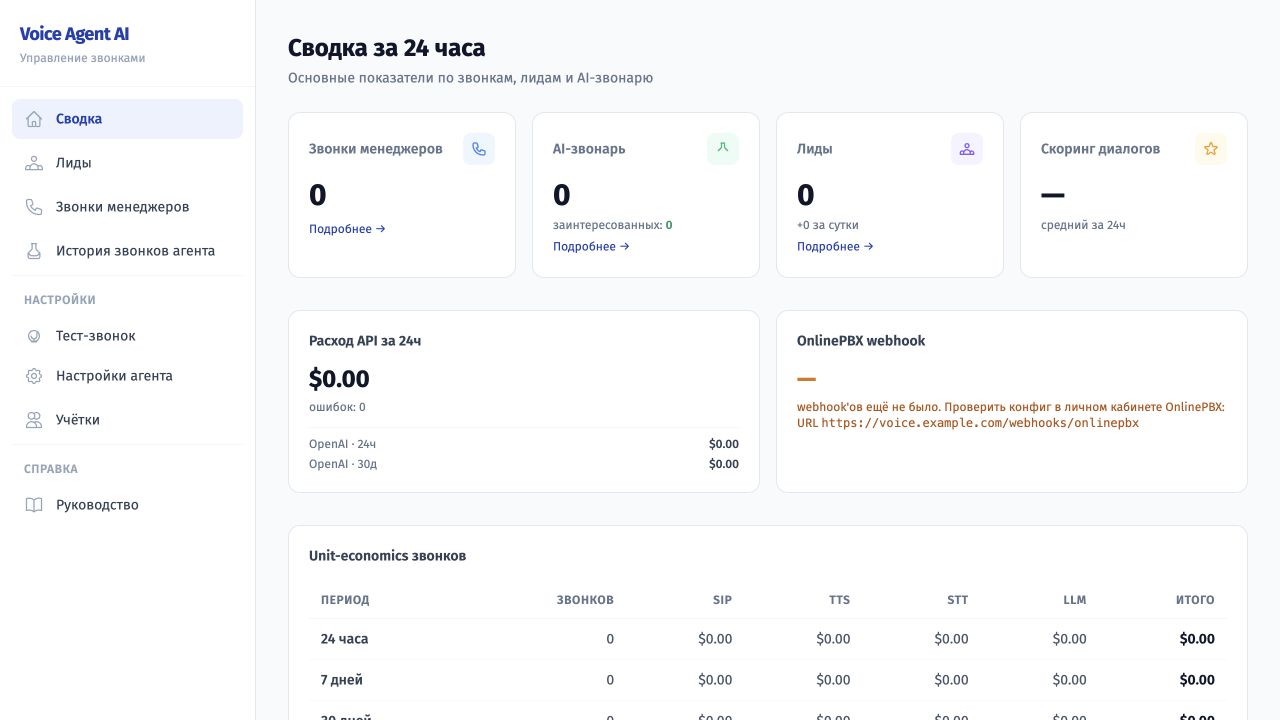The image size is (1280, 720).
Task: Click the gear icon beside Настройки агента
Action: [x=34, y=376]
